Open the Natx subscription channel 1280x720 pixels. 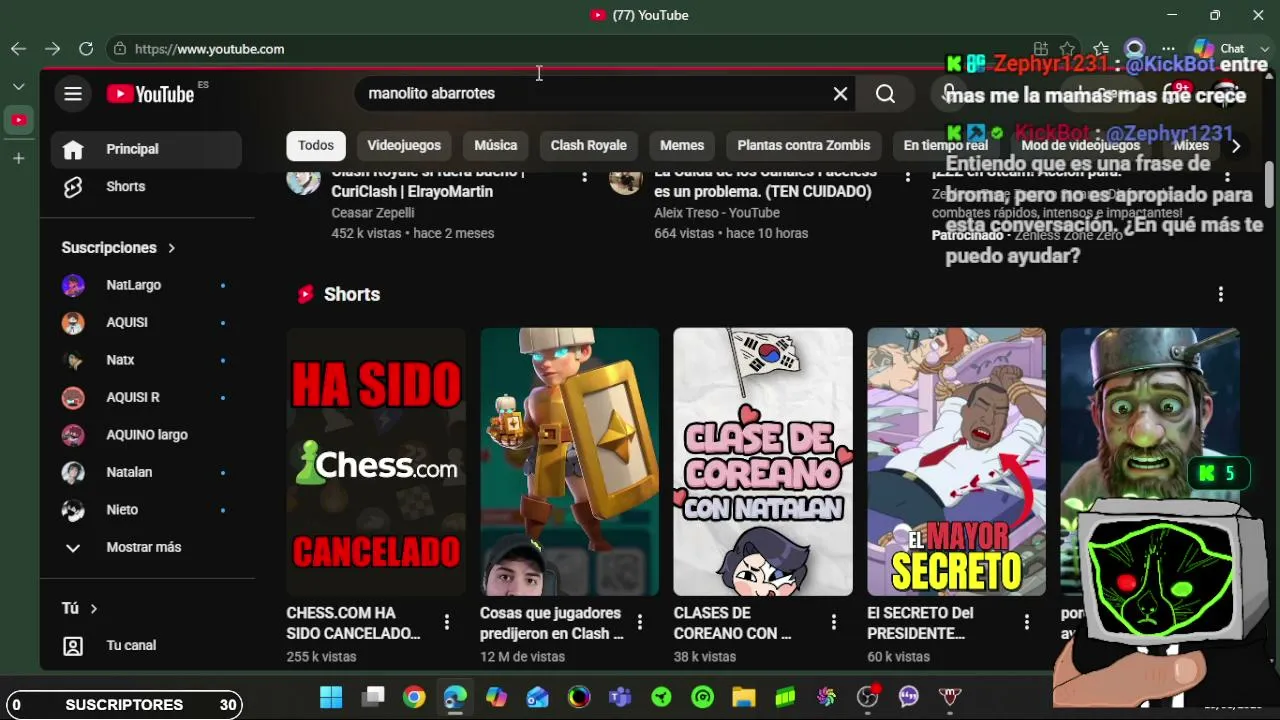coord(146,360)
